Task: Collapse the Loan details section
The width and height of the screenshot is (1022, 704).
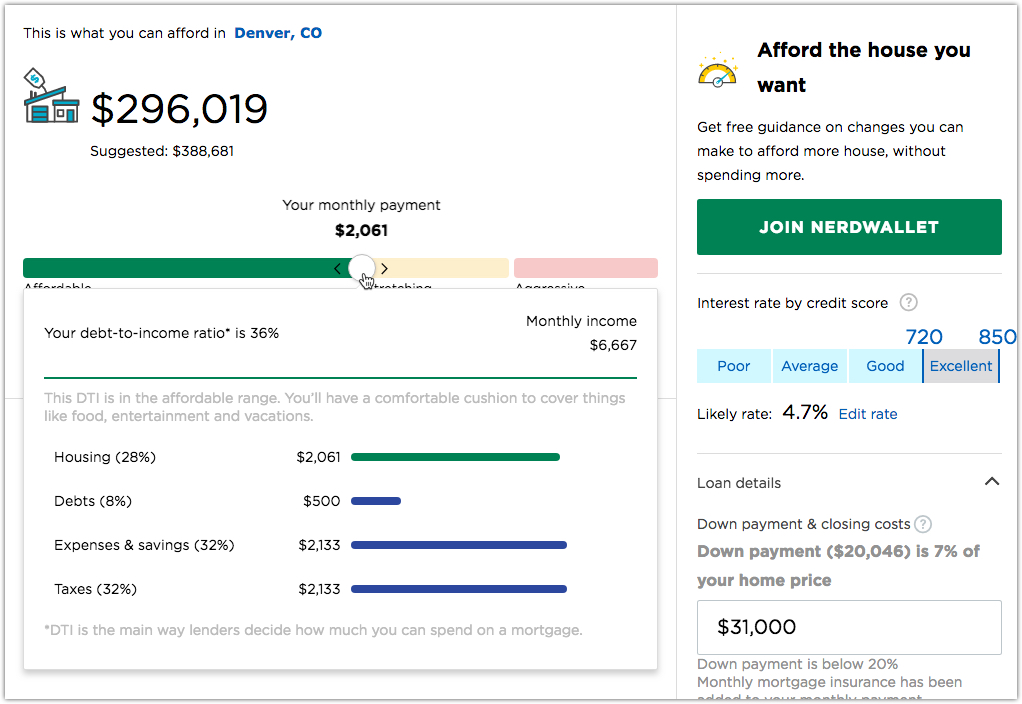Action: pos(991,482)
